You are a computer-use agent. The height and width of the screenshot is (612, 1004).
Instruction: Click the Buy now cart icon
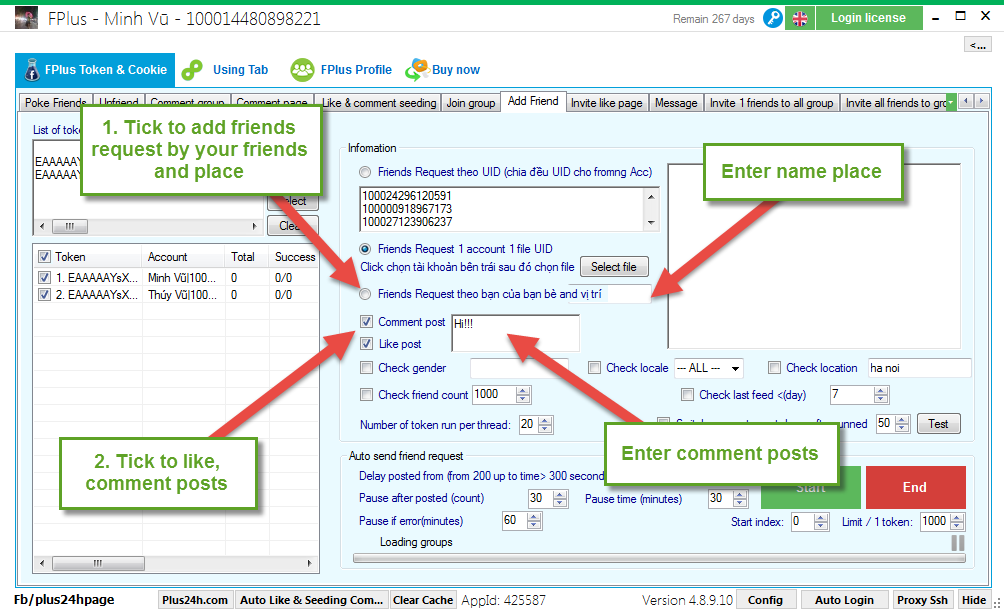pos(417,70)
